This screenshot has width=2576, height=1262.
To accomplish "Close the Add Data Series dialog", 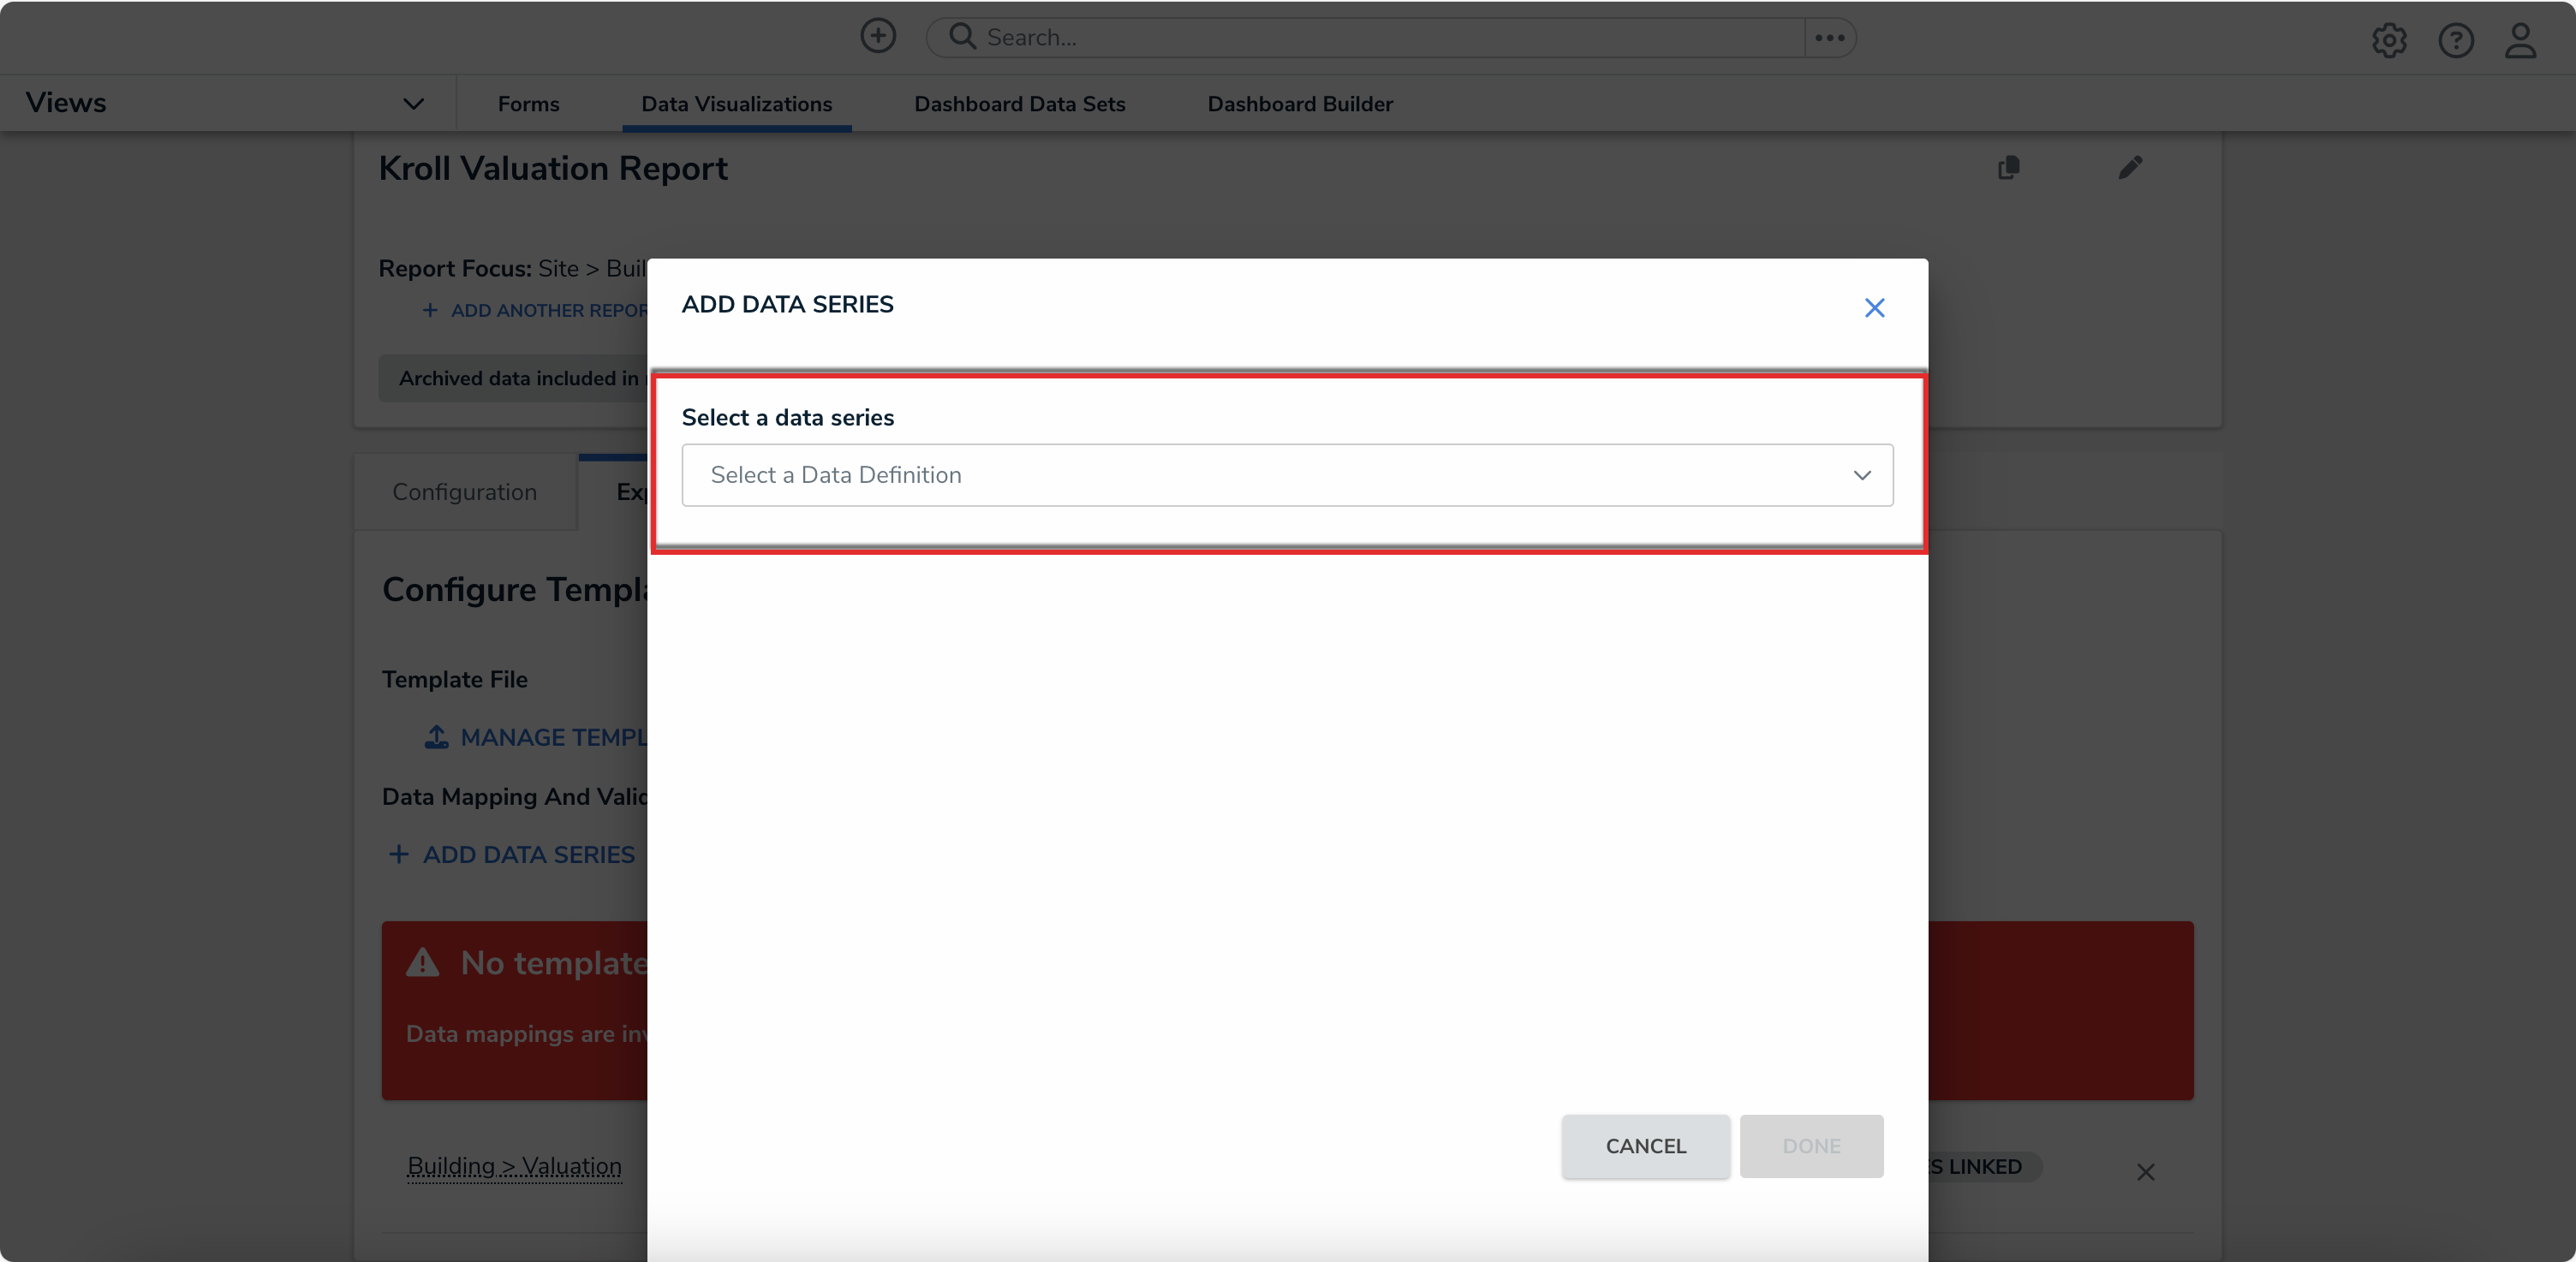I will tap(1874, 308).
